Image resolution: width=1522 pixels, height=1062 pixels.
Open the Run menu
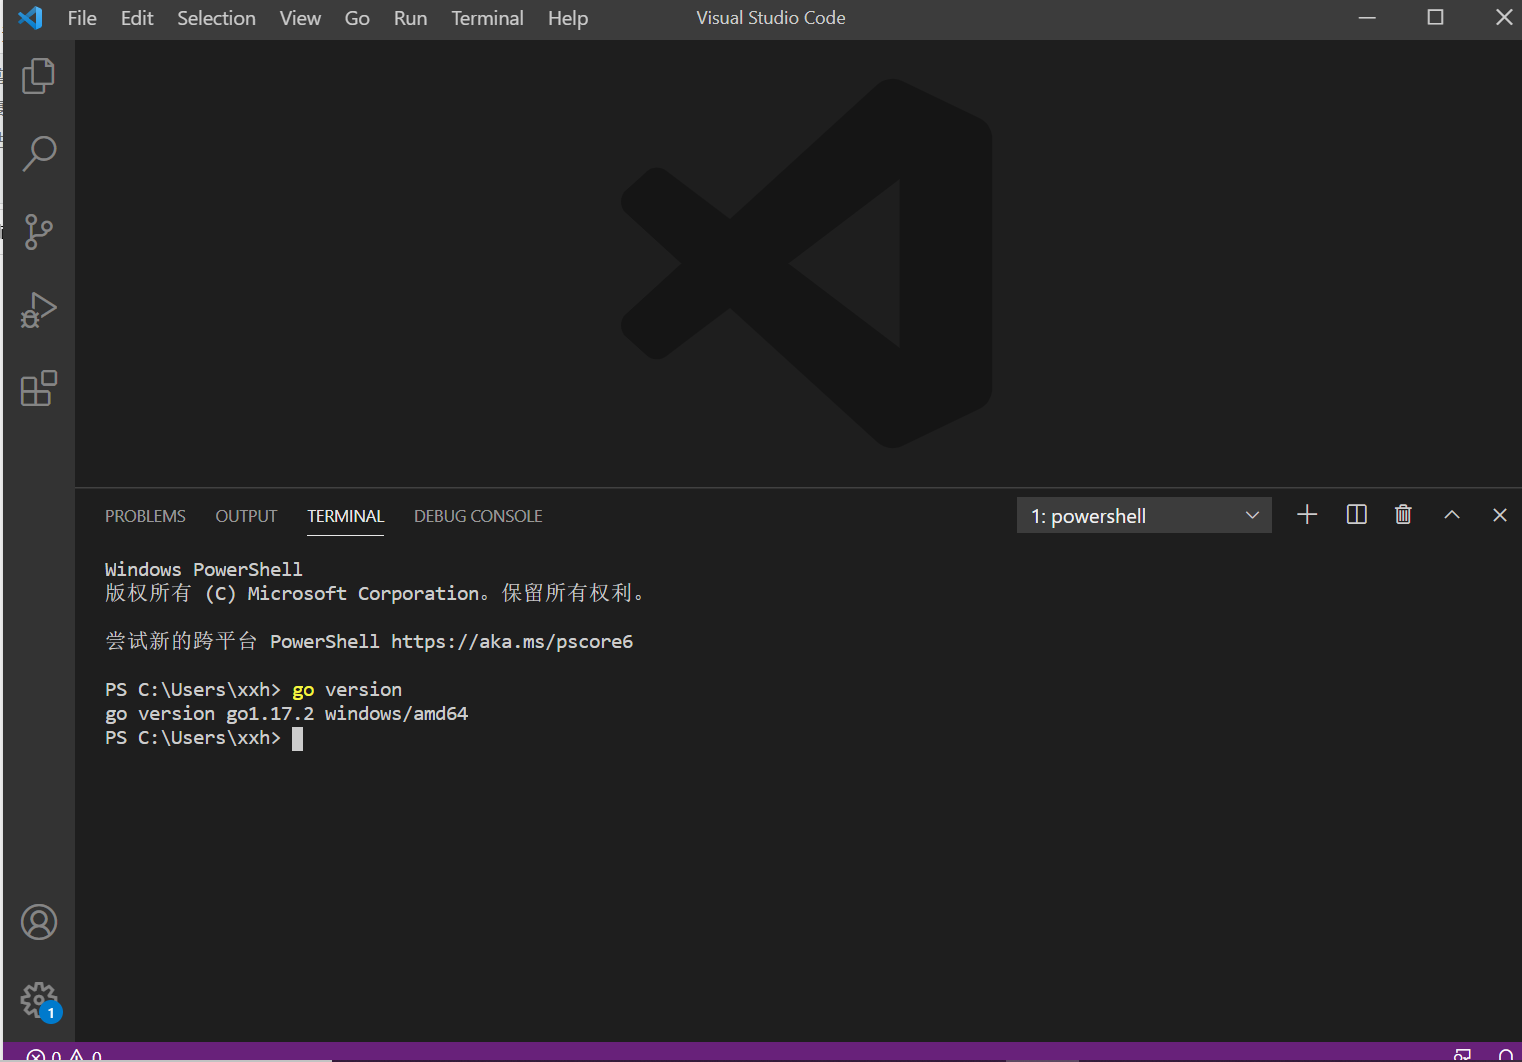coord(410,18)
